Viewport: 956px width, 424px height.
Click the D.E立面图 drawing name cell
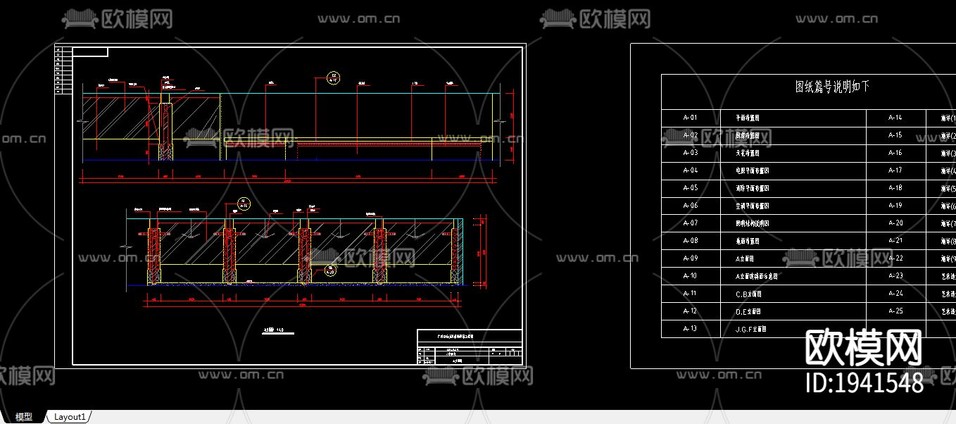click(x=793, y=311)
